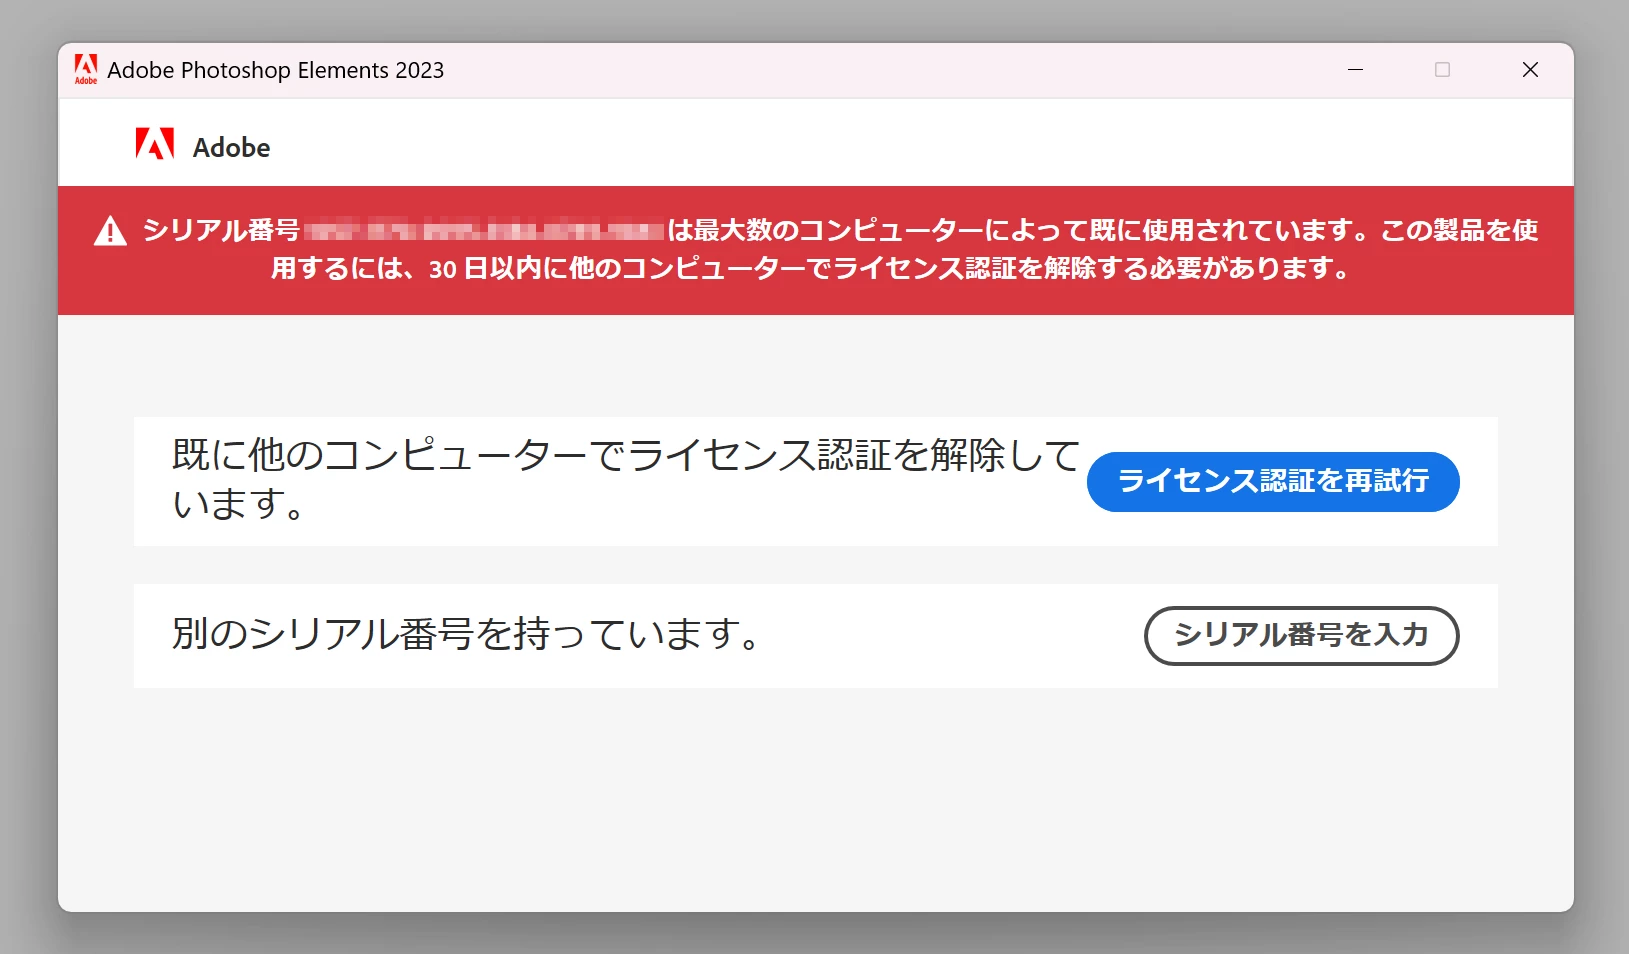Click the シリアル番号を入力 button
Screen dimensions: 1629x954
[1301, 636]
